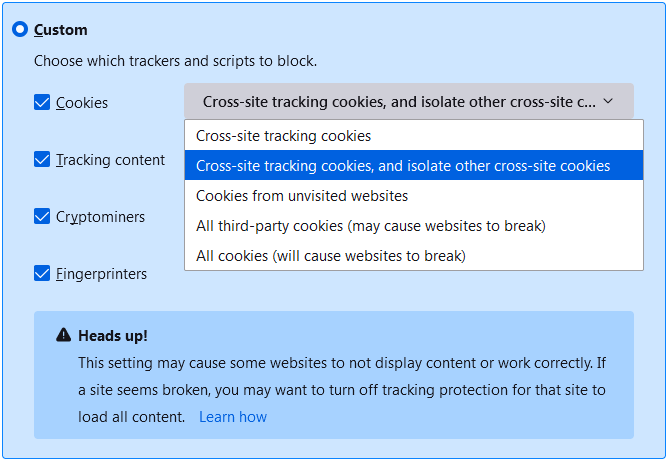Uncheck the Cookies checkbox

pyautogui.click(x=42, y=102)
